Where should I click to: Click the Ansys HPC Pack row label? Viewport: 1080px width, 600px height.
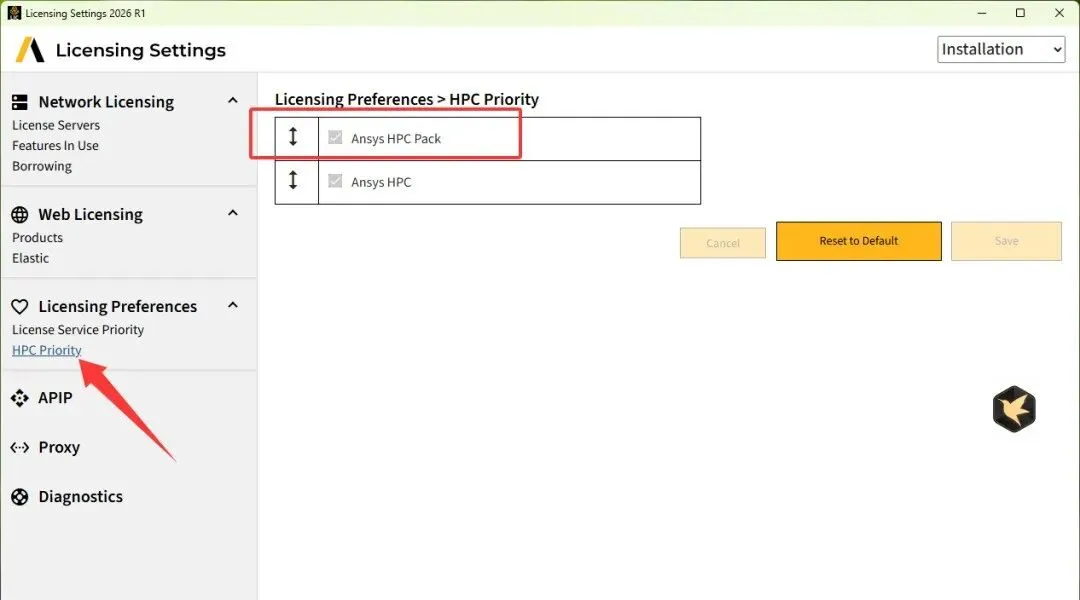pyautogui.click(x=396, y=138)
